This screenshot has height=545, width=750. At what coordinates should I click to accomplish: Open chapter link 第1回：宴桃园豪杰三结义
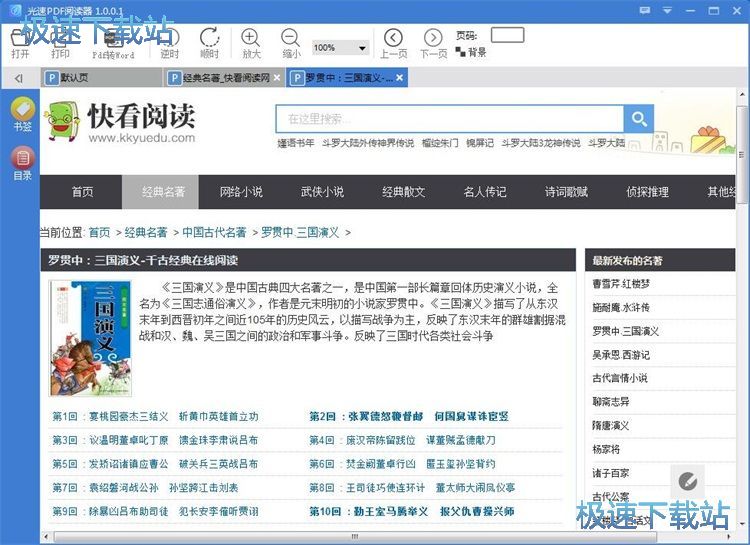109,416
